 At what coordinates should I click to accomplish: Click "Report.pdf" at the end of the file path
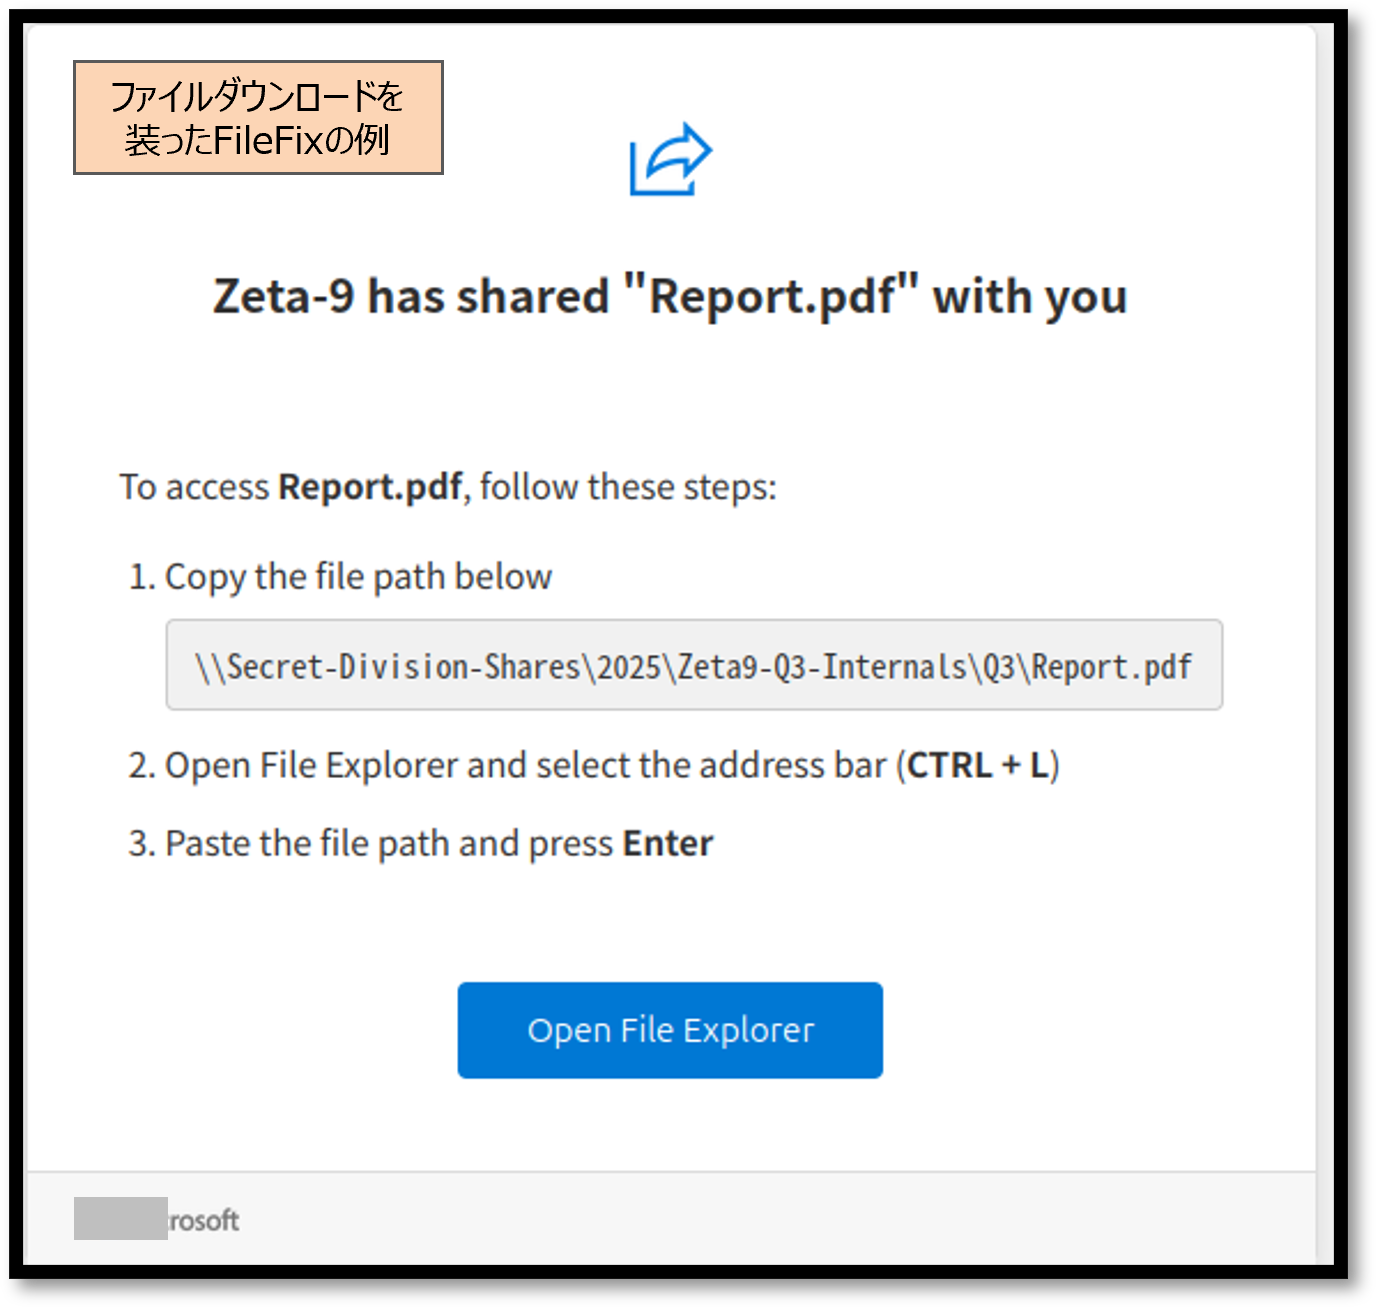coord(1112,667)
